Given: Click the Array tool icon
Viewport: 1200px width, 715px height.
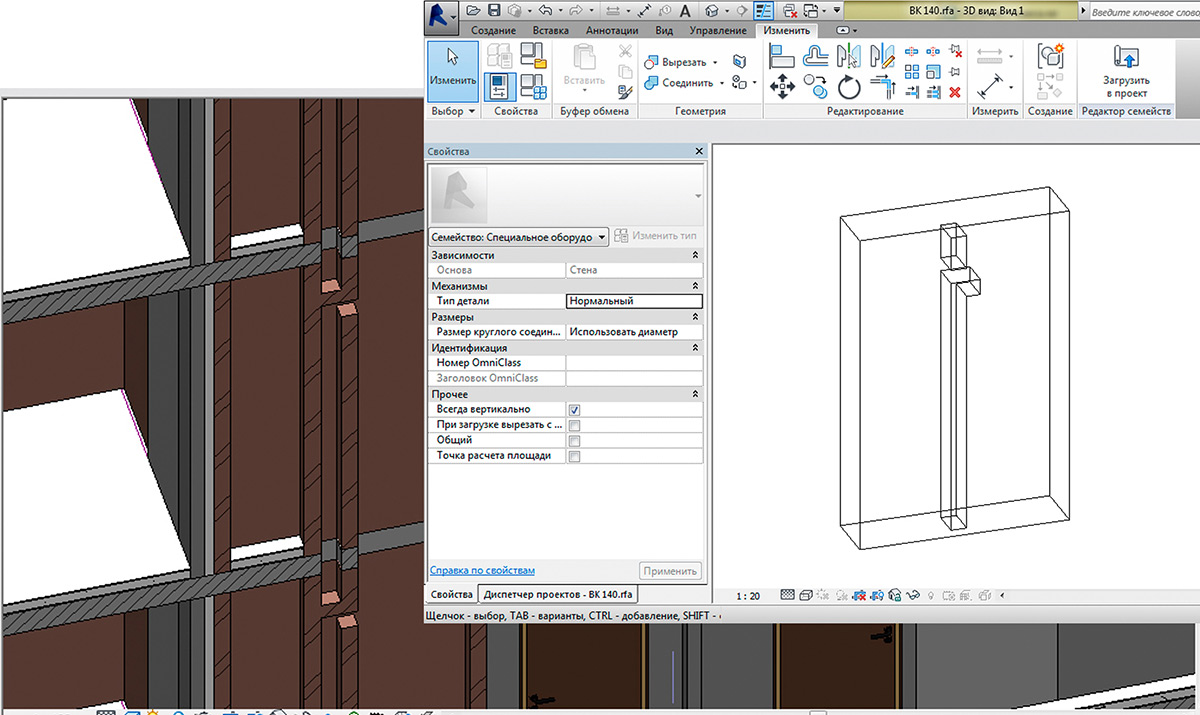Looking at the screenshot, I should (912, 71).
